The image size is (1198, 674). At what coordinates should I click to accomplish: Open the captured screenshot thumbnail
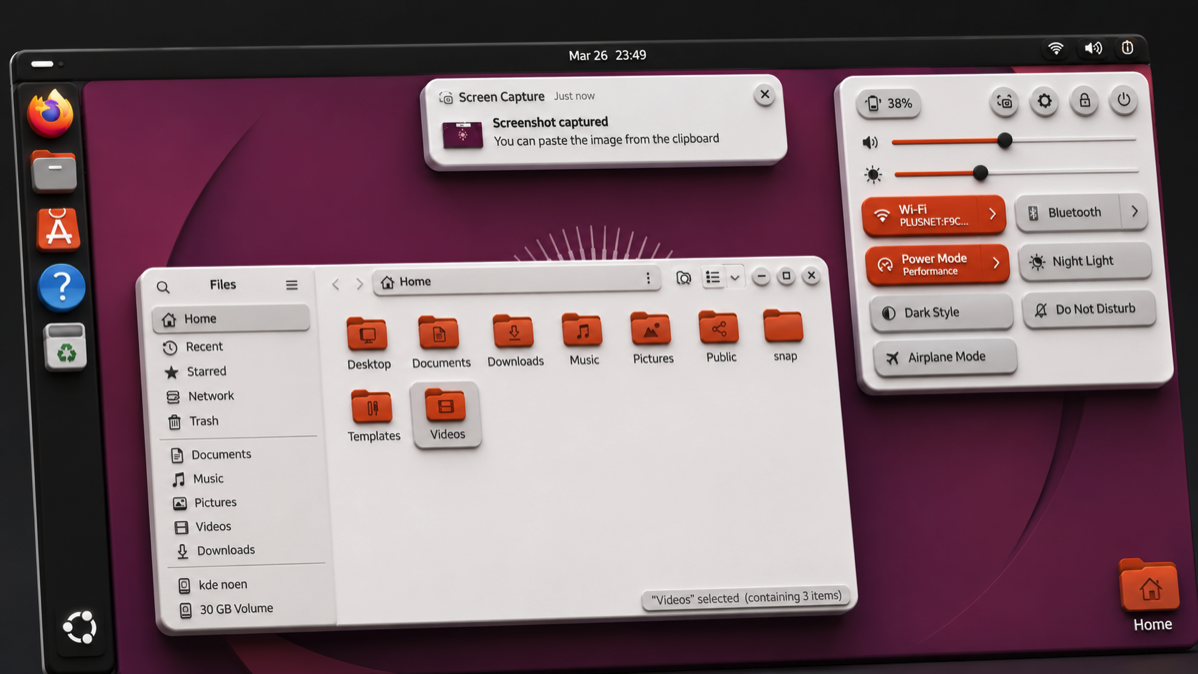[x=462, y=134]
